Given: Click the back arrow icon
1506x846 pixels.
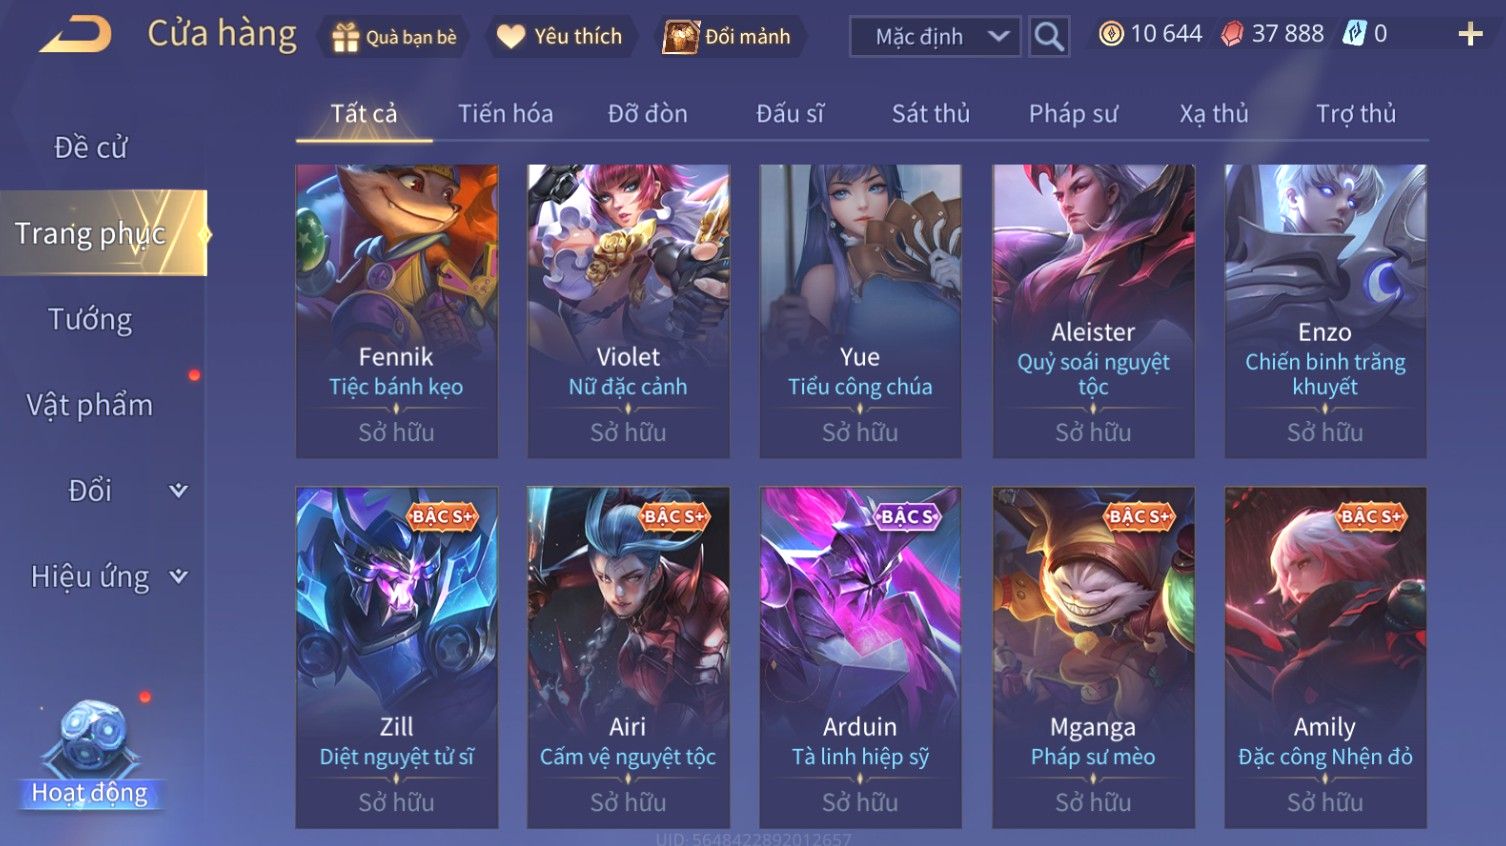Looking at the screenshot, I should point(76,36).
